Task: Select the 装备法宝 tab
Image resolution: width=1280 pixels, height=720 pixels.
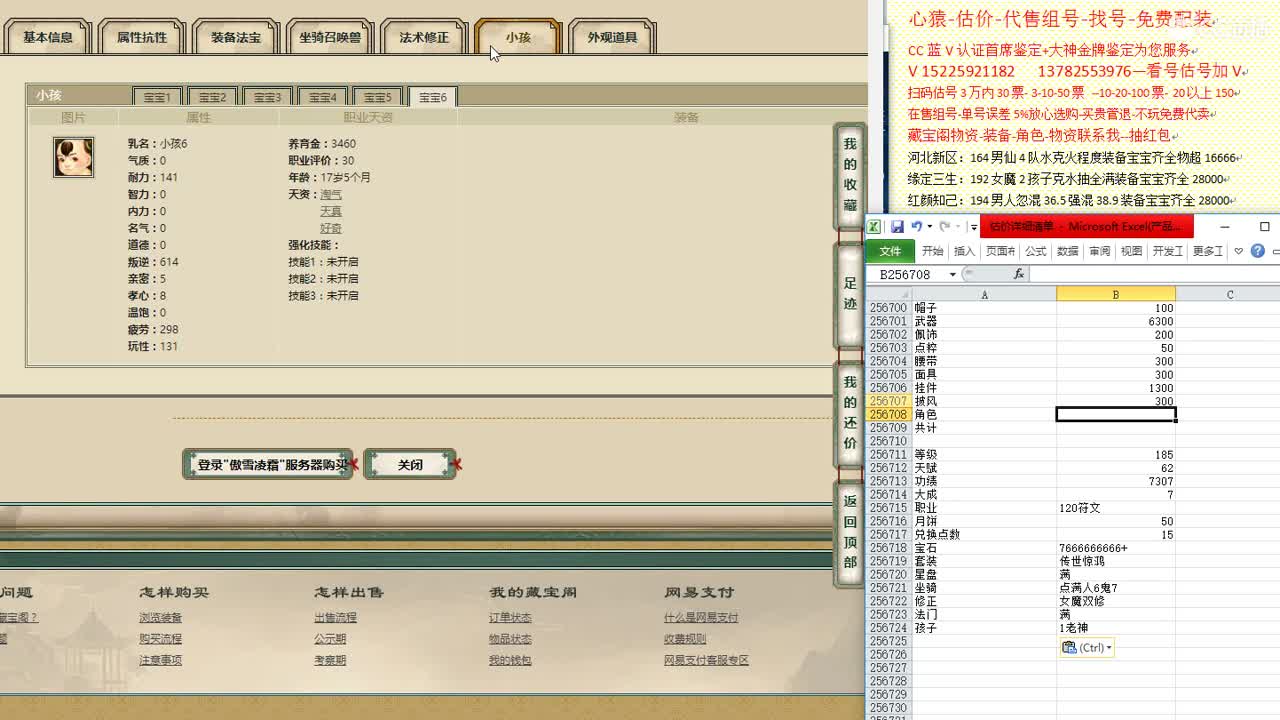Action: (236, 37)
